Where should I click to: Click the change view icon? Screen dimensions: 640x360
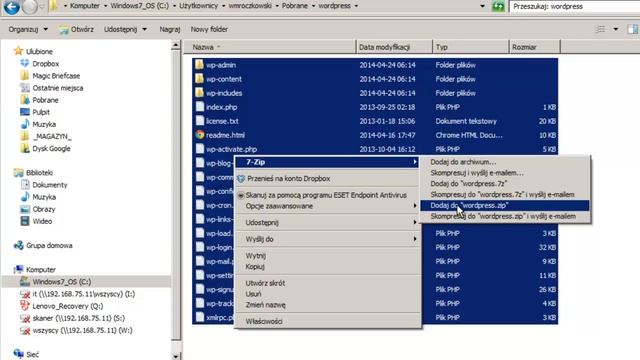[600, 29]
